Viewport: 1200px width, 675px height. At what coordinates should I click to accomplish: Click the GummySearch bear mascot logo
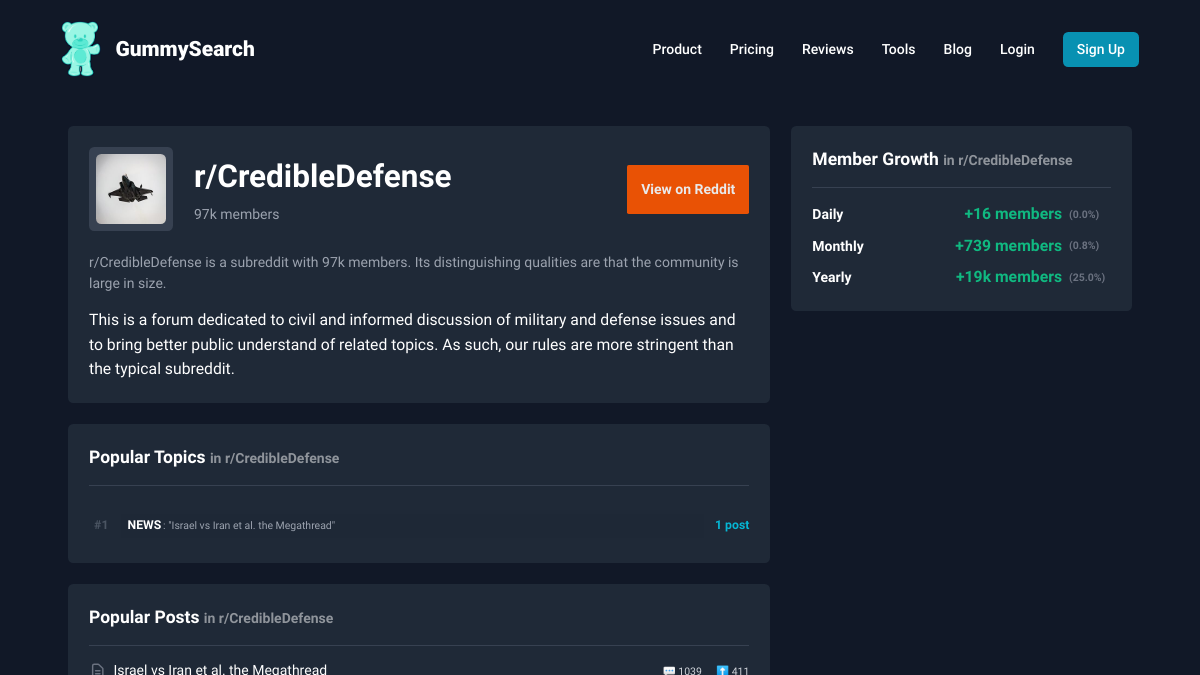coord(80,49)
